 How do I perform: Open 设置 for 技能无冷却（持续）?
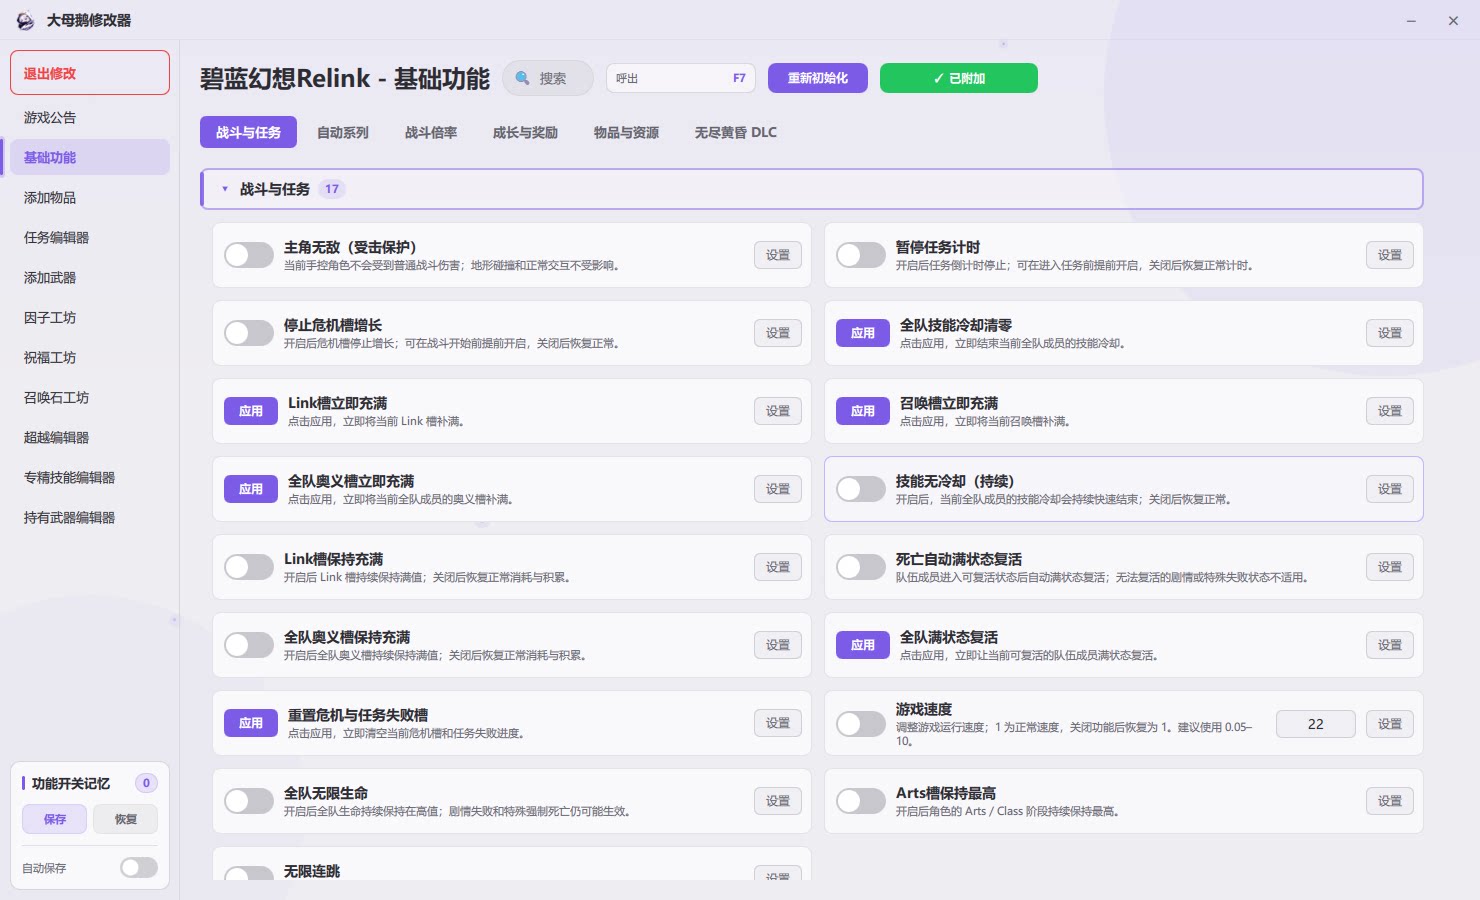pos(1390,489)
